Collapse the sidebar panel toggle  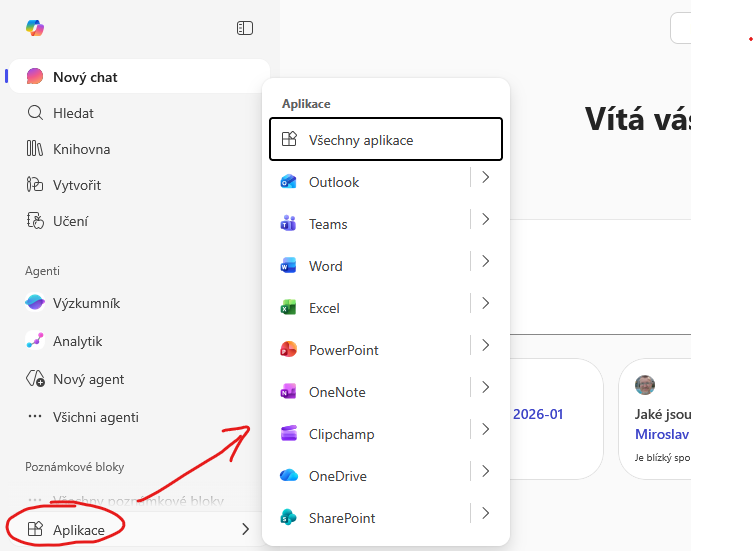(x=245, y=28)
